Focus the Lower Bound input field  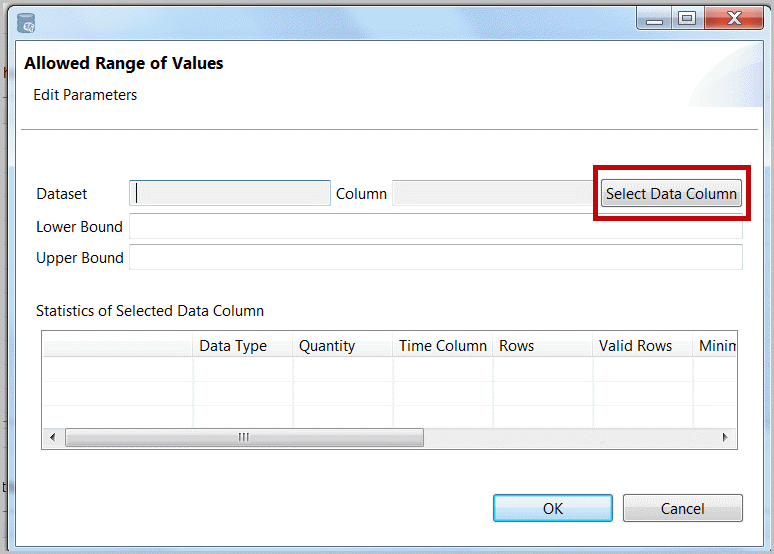click(x=435, y=226)
